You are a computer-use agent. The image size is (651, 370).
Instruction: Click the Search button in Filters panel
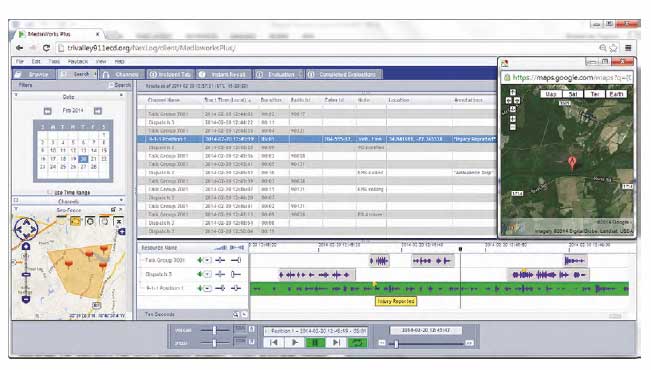(x=120, y=85)
